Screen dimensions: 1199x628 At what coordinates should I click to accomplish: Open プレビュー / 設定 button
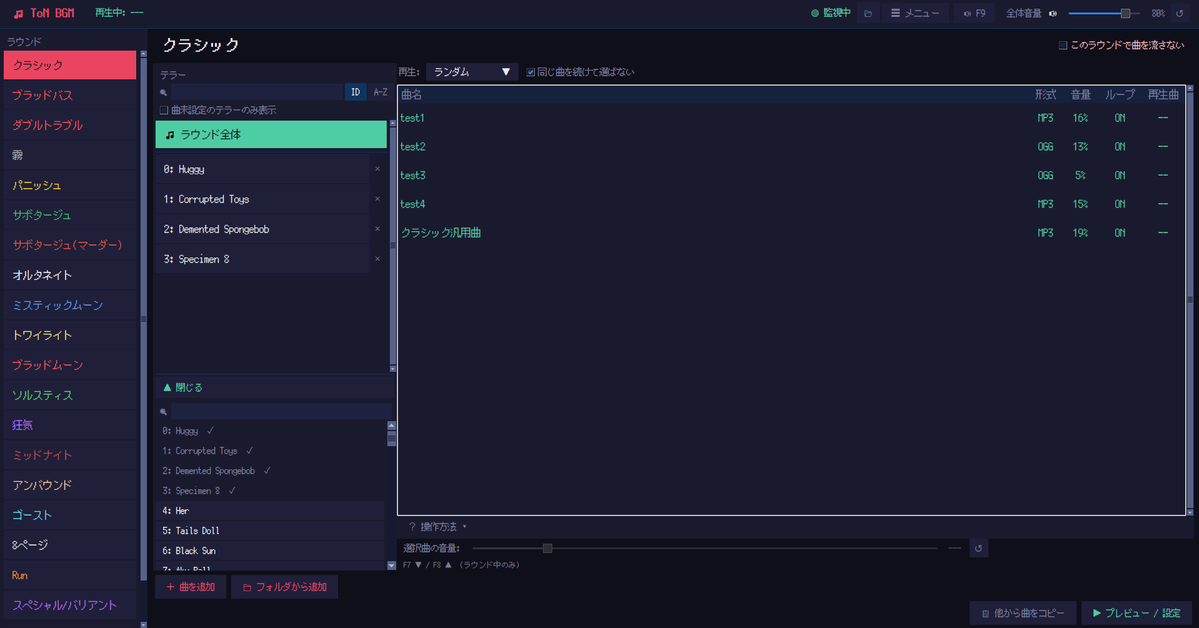(x=1136, y=613)
